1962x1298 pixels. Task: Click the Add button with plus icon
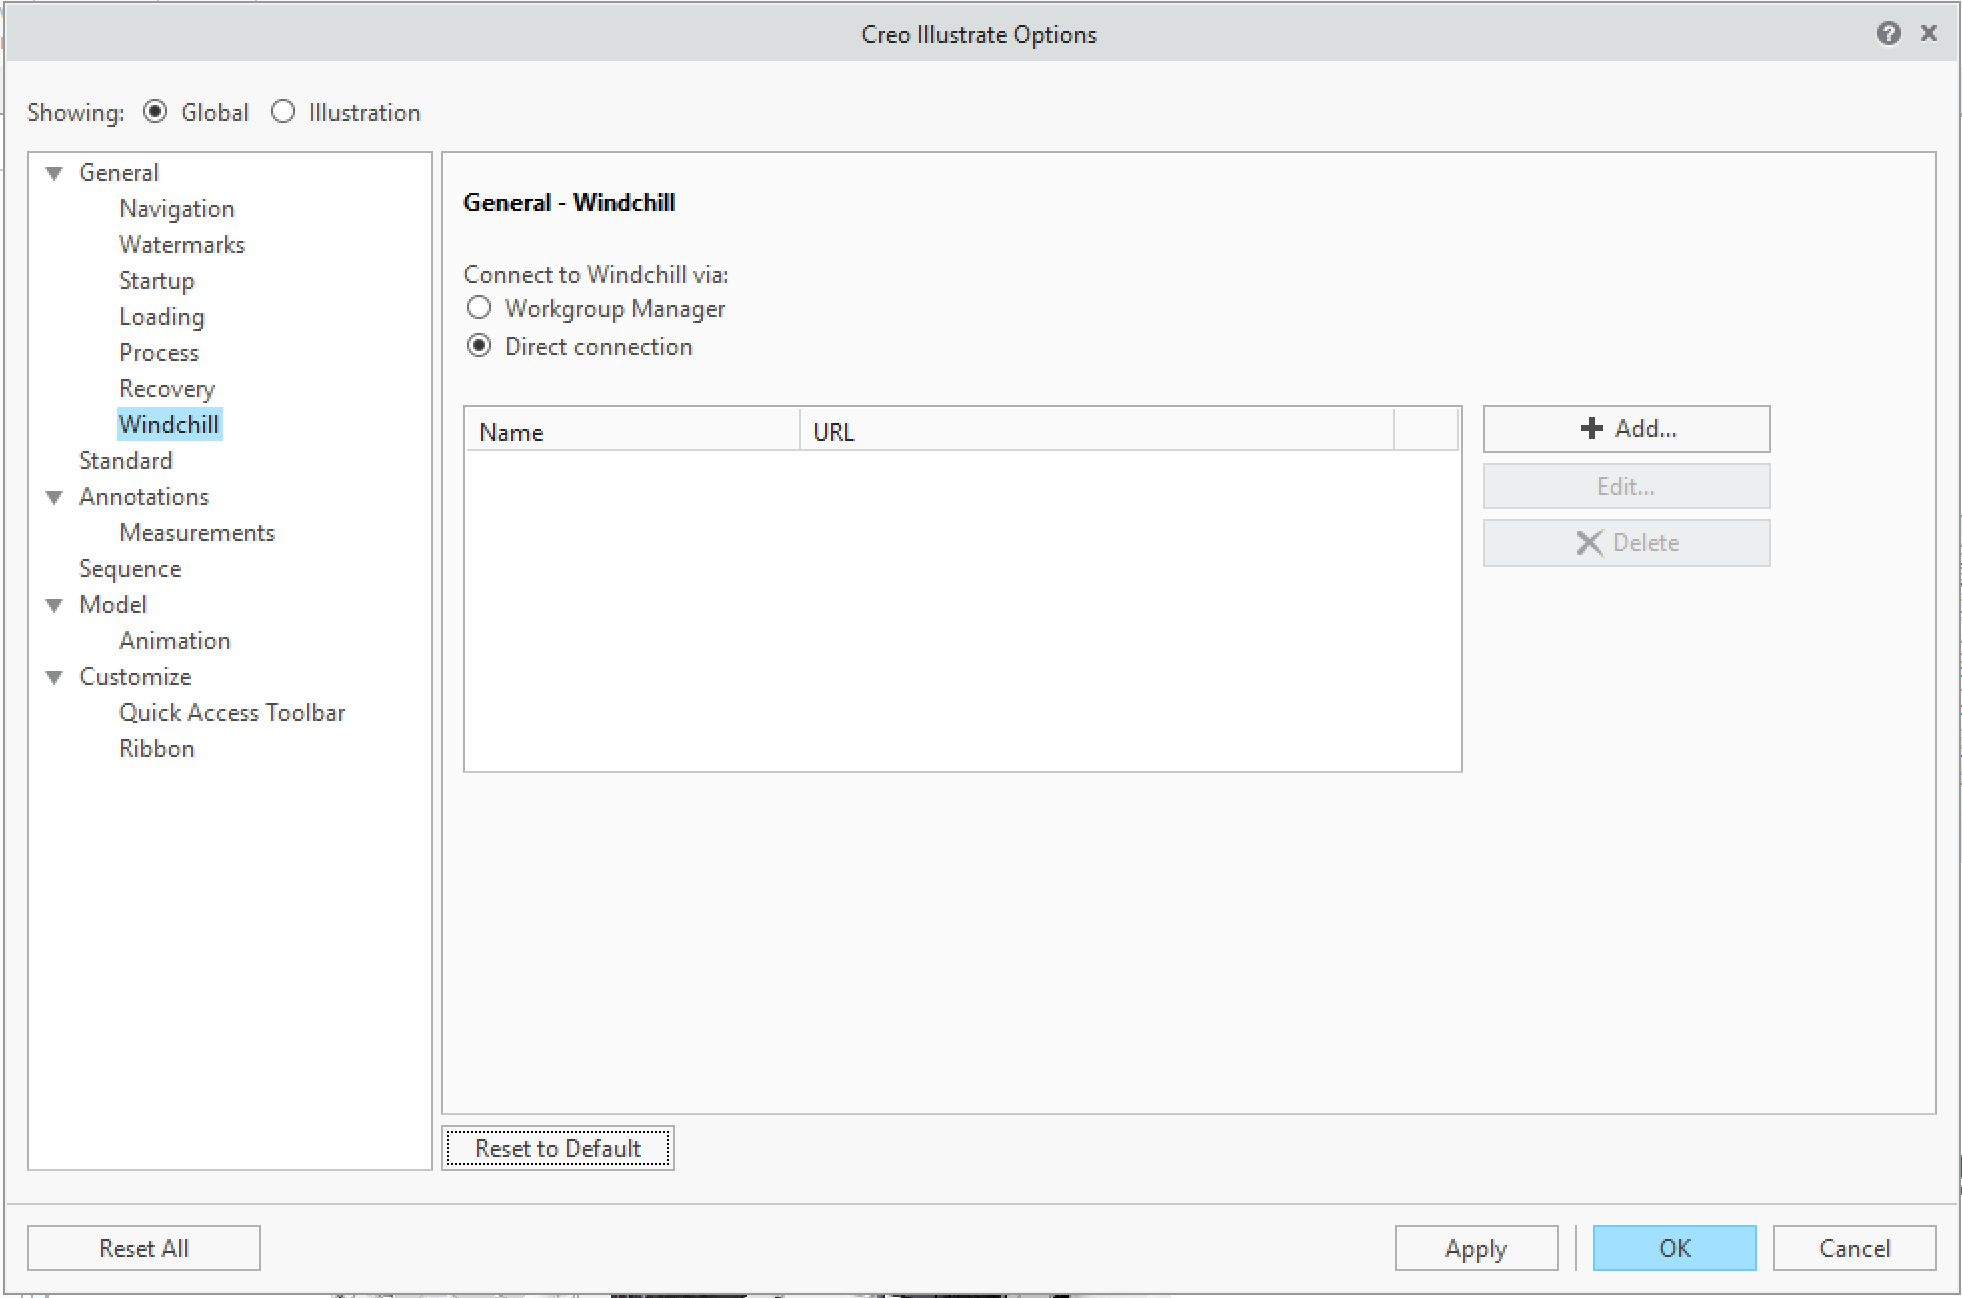click(1625, 428)
